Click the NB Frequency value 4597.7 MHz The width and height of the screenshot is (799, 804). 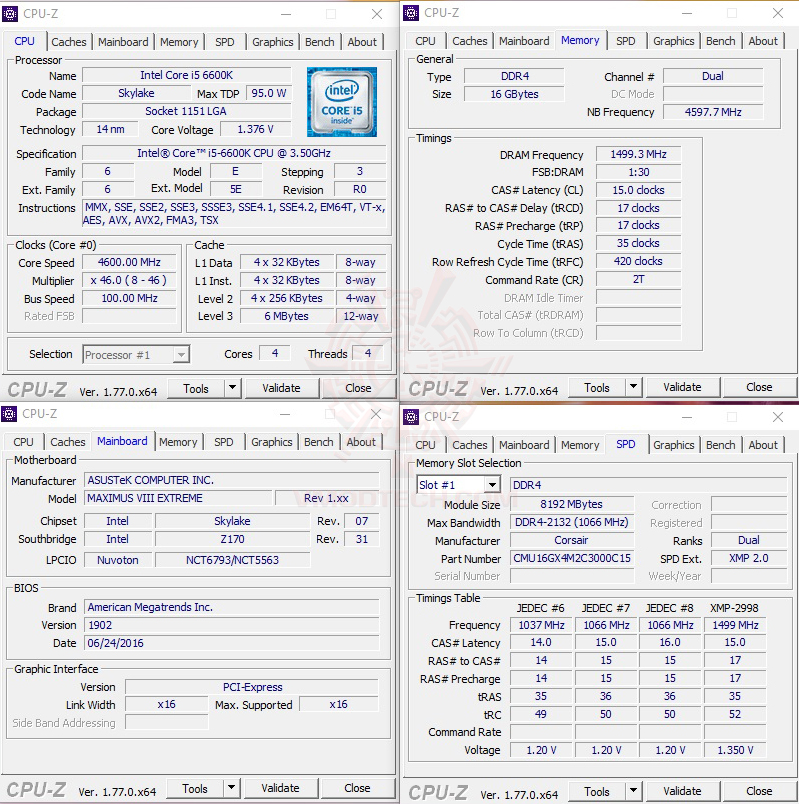pyautogui.click(x=713, y=112)
